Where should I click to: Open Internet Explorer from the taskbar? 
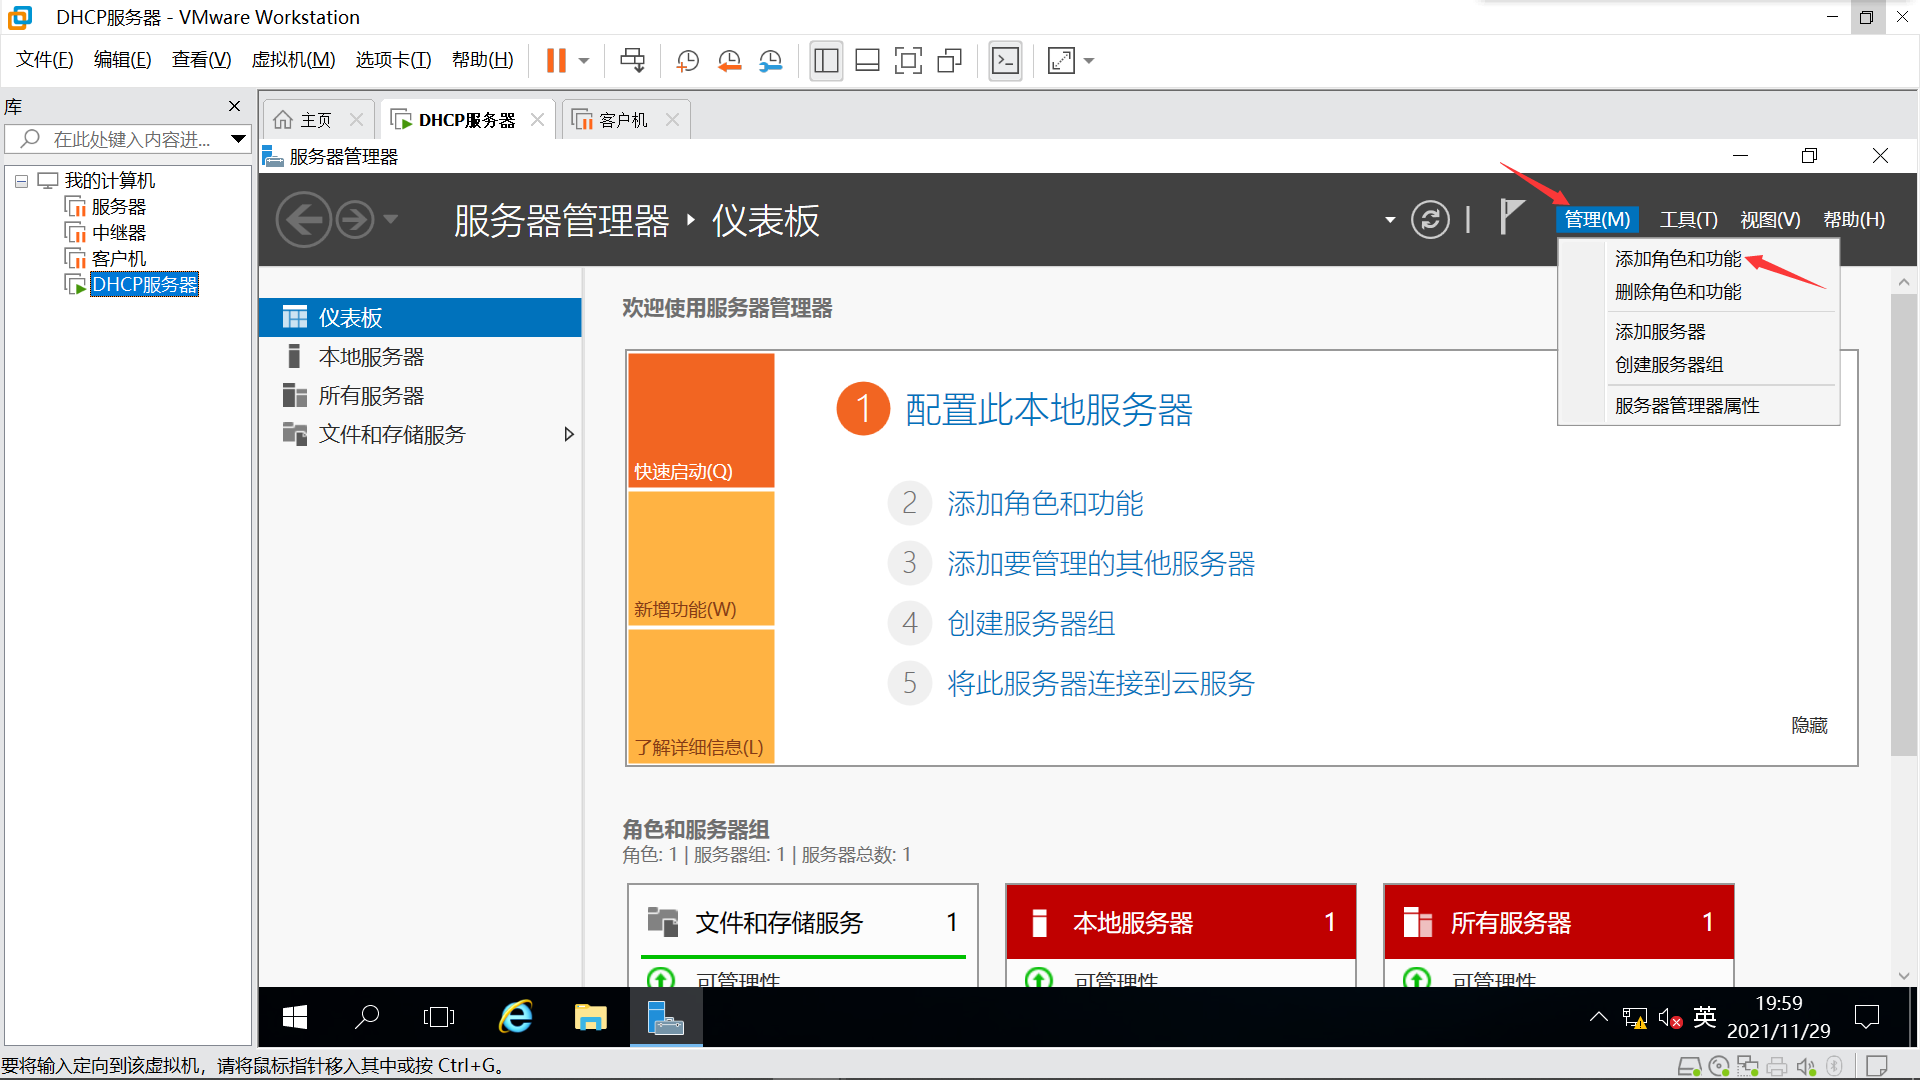516,1018
